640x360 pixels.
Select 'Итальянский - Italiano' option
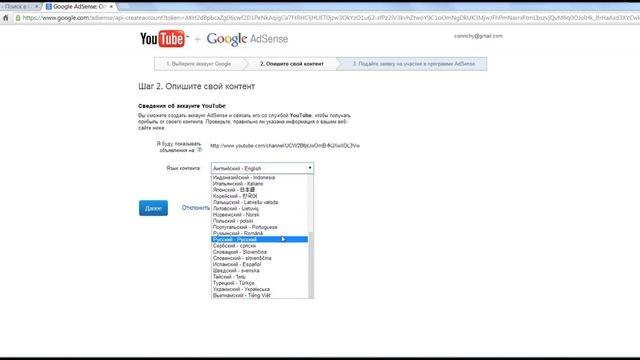point(260,184)
